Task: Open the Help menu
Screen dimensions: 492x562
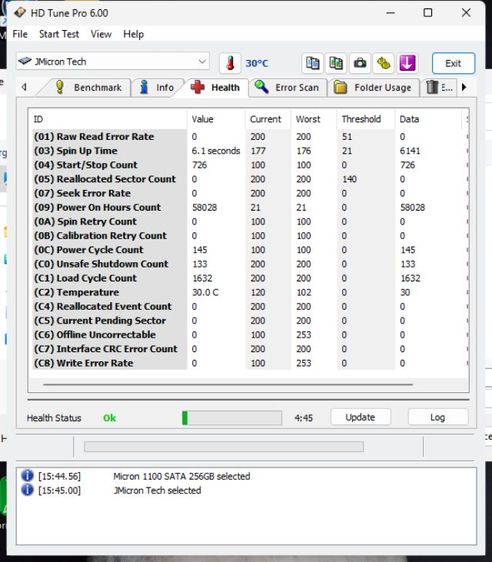Action: pyautogui.click(x=133, y=34)
